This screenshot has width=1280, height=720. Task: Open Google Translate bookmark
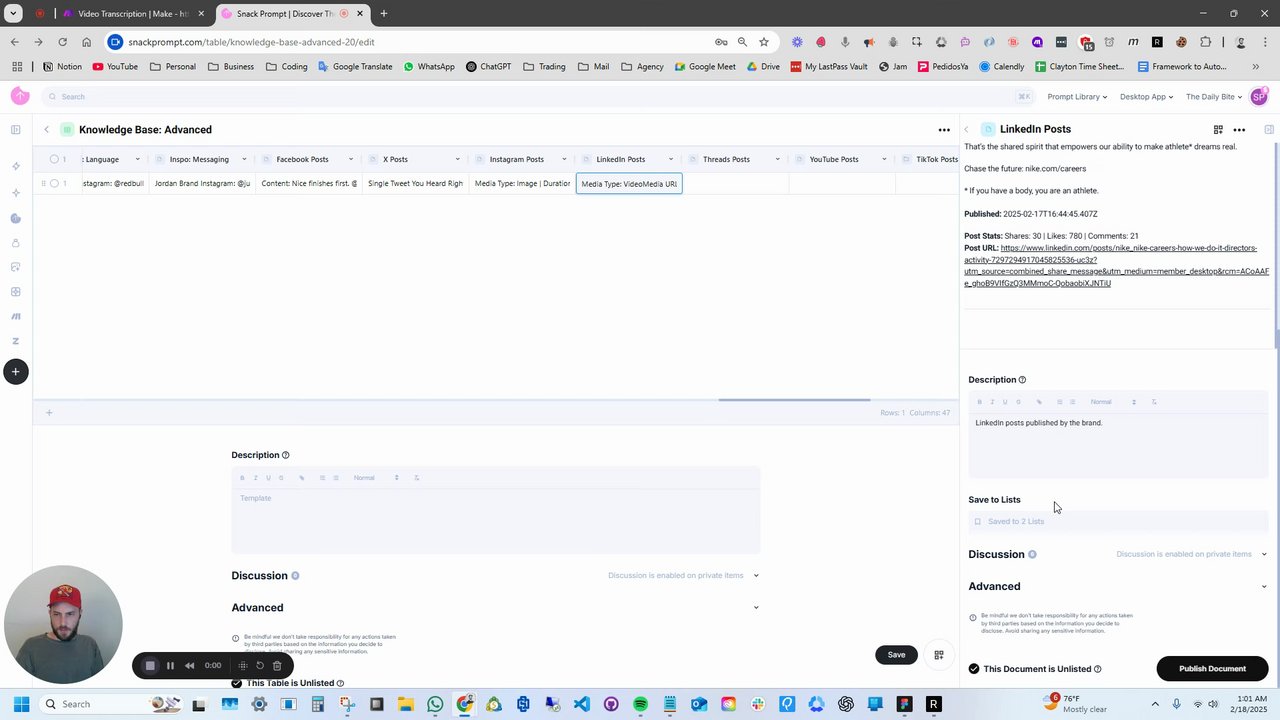[355, 67]
